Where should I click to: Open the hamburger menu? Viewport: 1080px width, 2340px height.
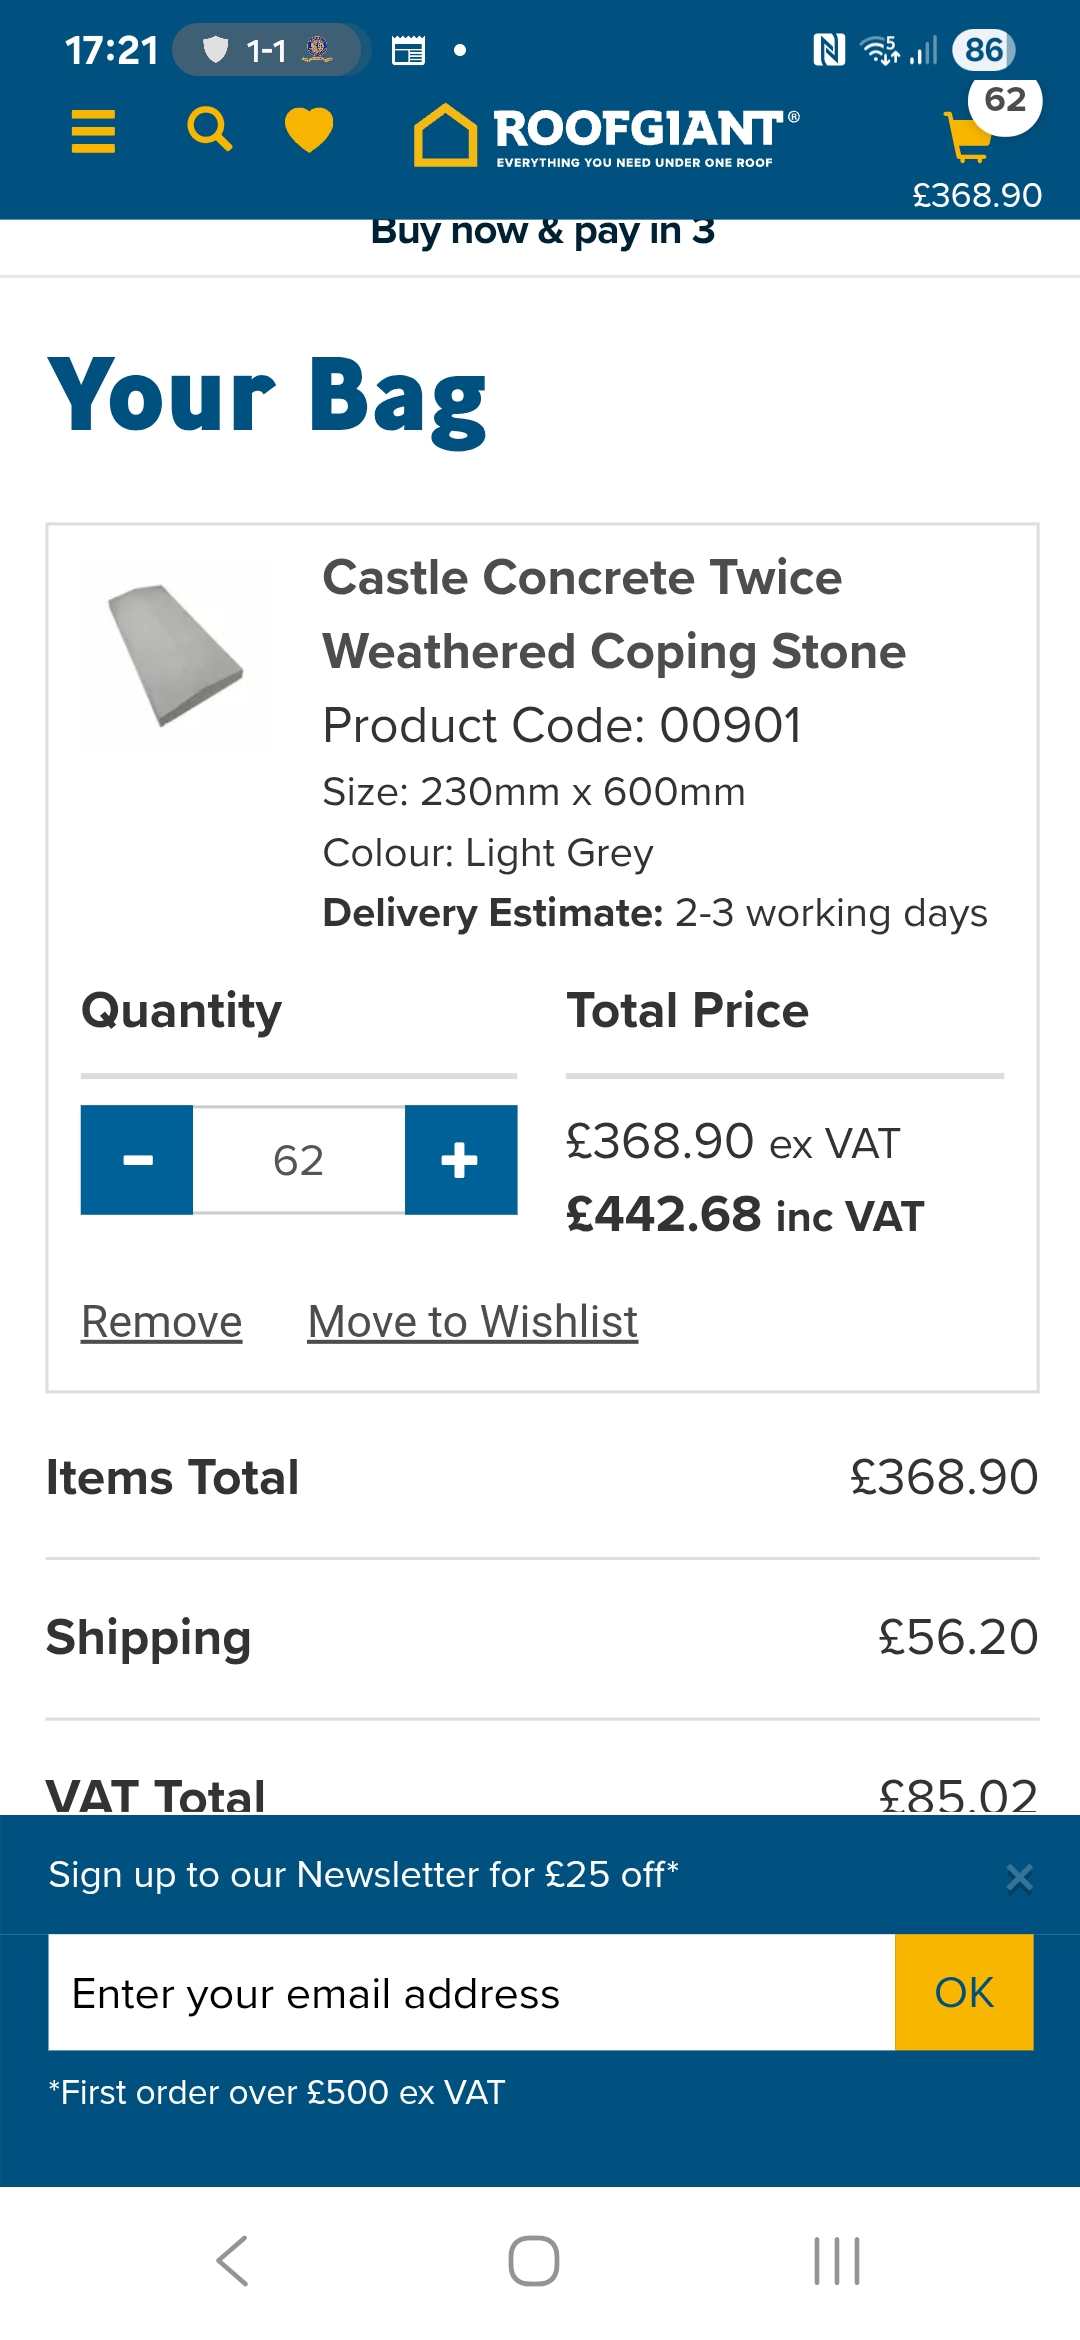[93, 131]
